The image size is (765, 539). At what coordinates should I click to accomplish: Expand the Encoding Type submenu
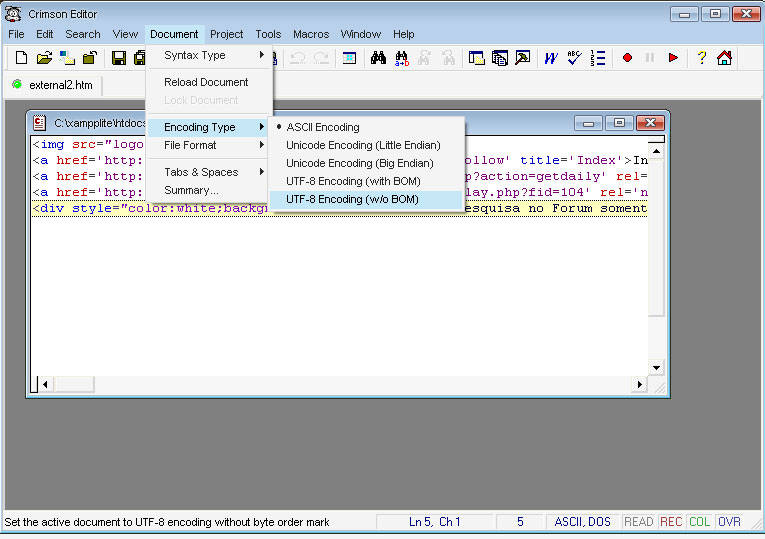coord(209,127)
